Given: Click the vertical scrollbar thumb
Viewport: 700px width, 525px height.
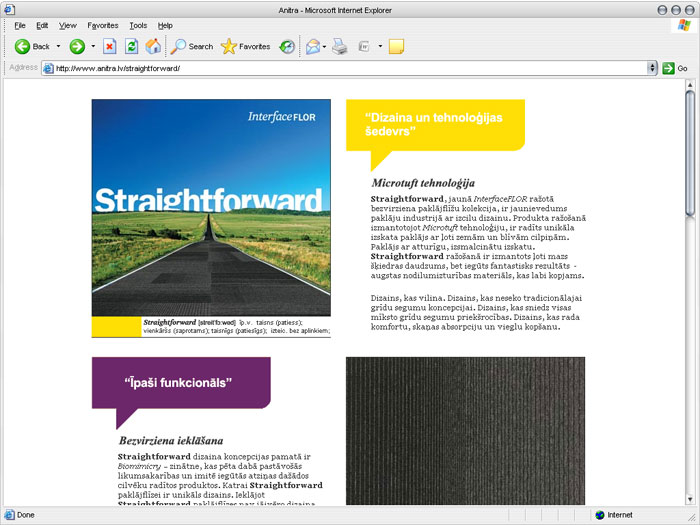Looking at the screenshot, I should coord(690,153).
